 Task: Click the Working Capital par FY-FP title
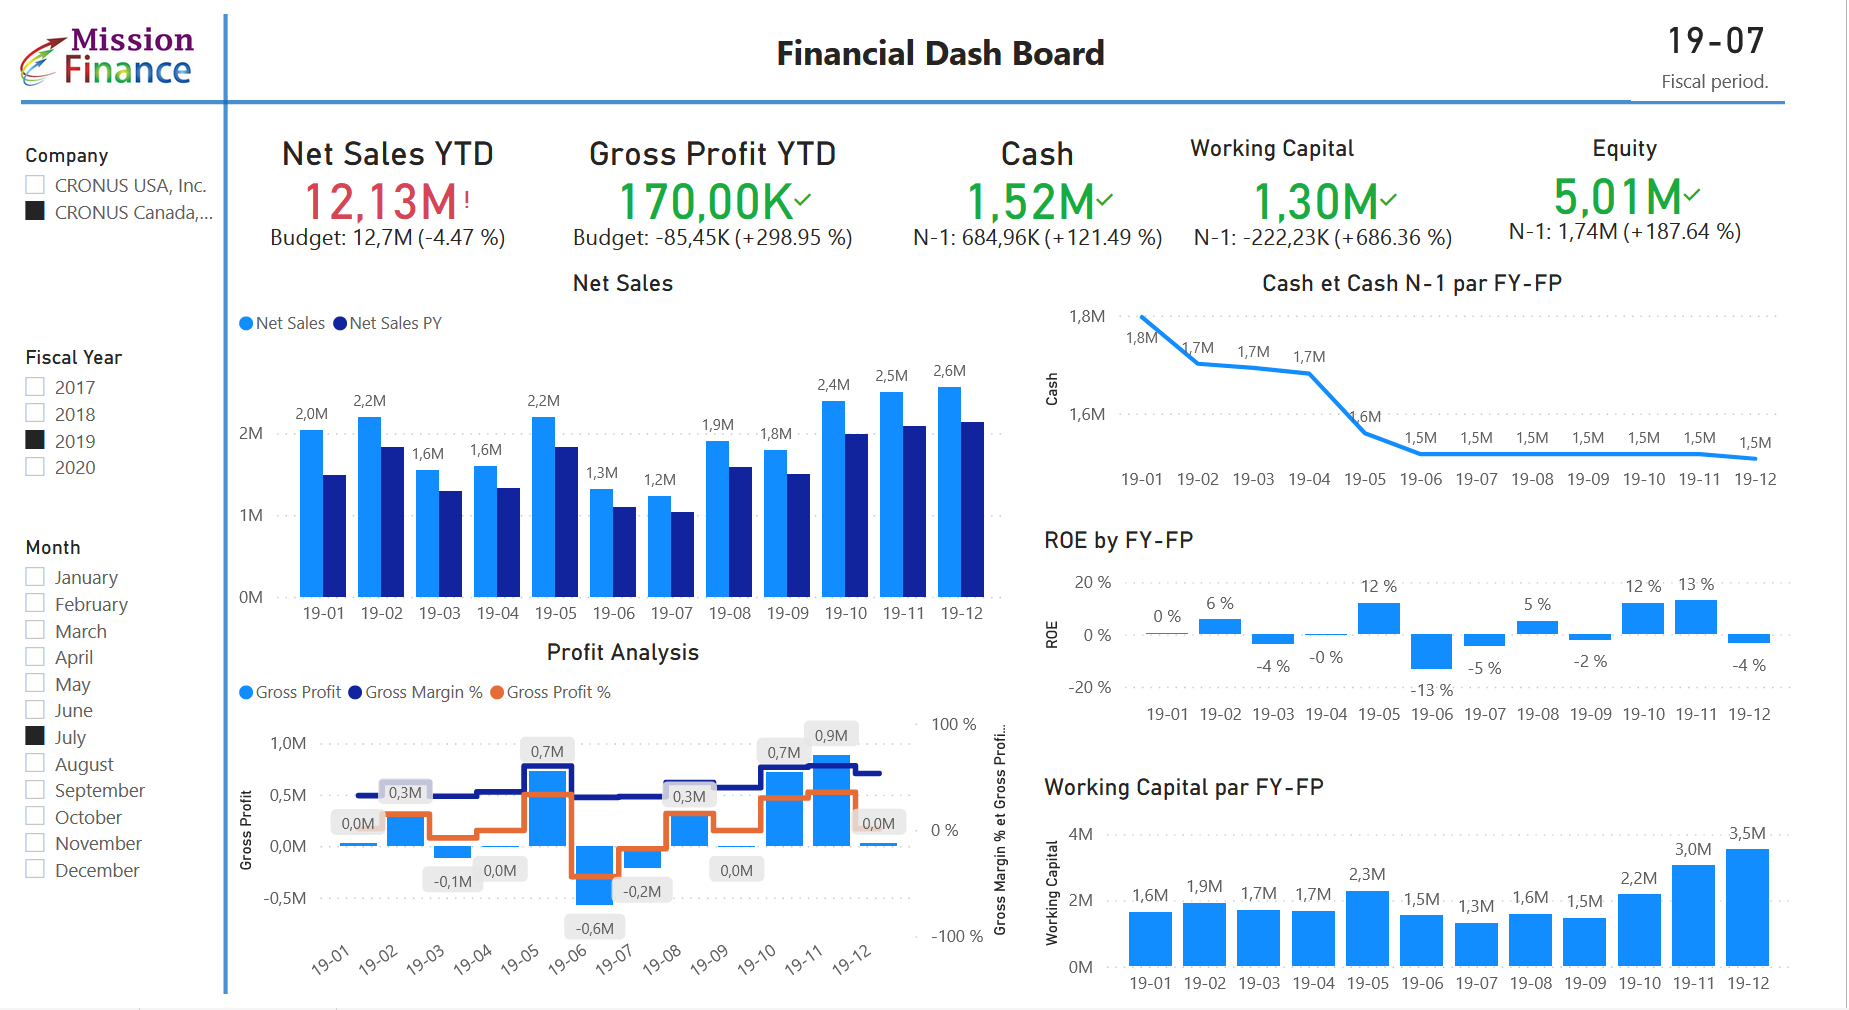pyautogui.click(x=1183, y=787)
